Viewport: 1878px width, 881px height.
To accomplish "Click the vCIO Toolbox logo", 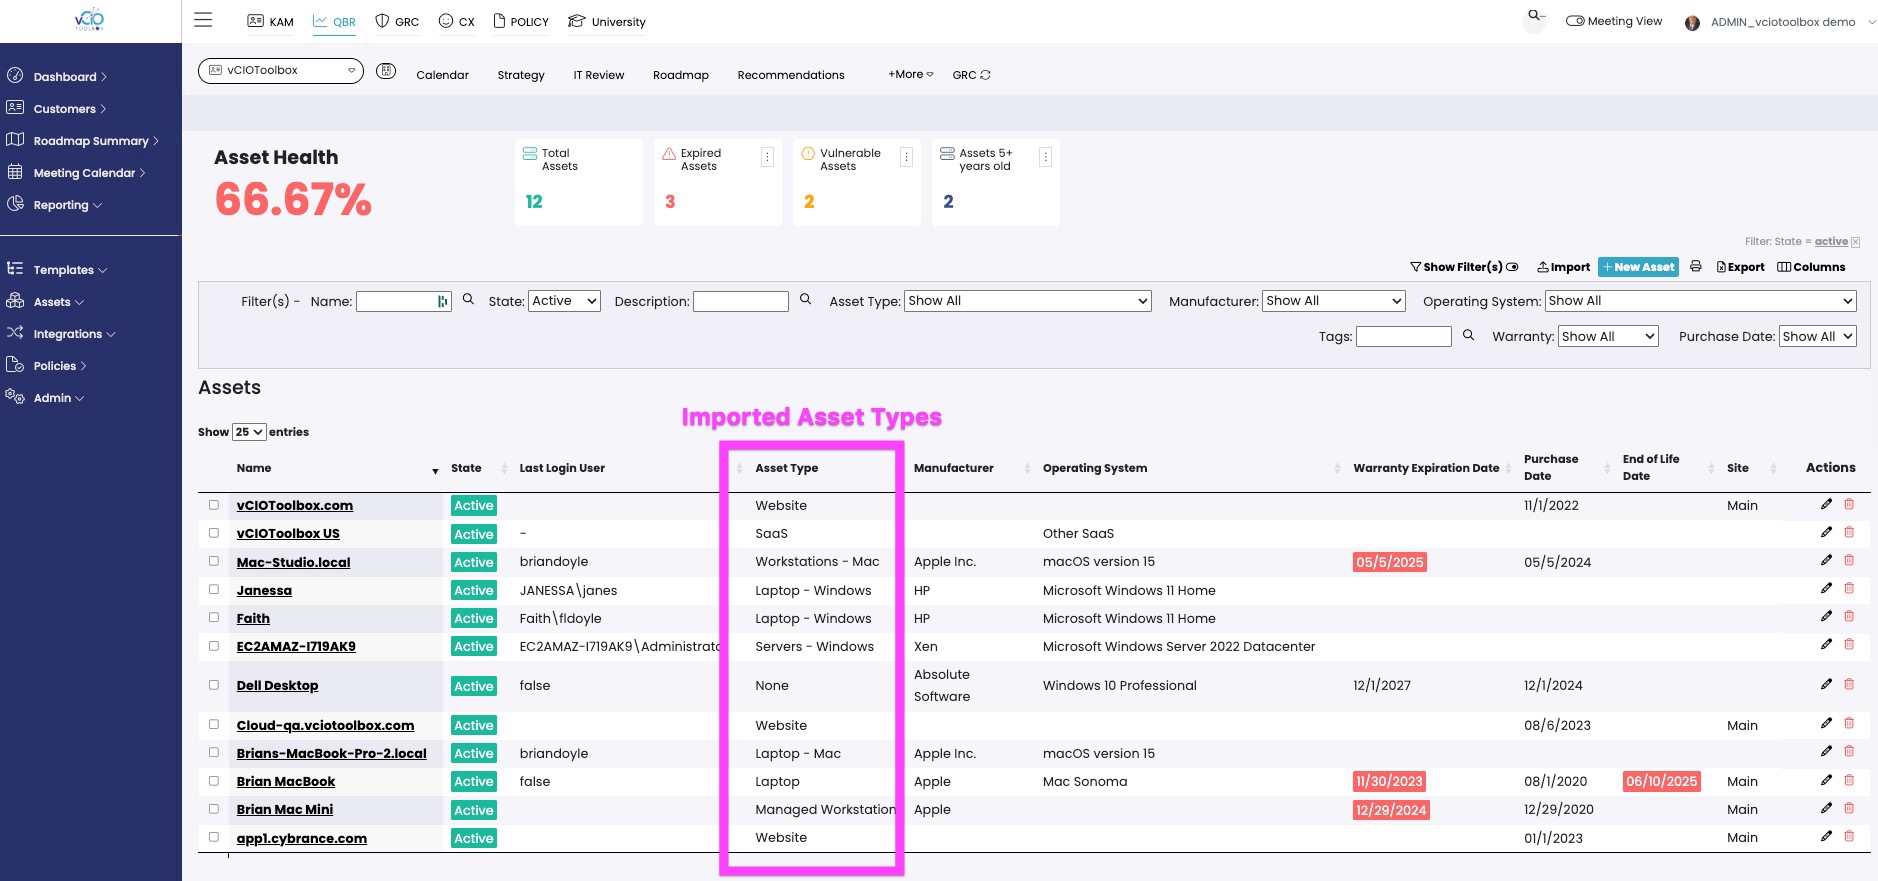I will [x=89, y=20].
